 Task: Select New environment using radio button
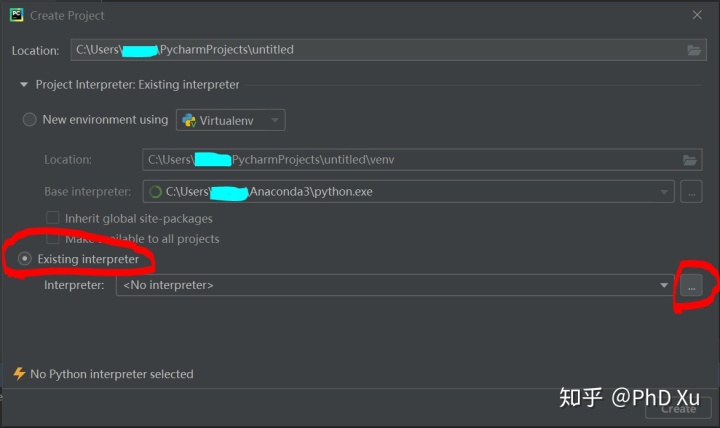coord(29,120)
